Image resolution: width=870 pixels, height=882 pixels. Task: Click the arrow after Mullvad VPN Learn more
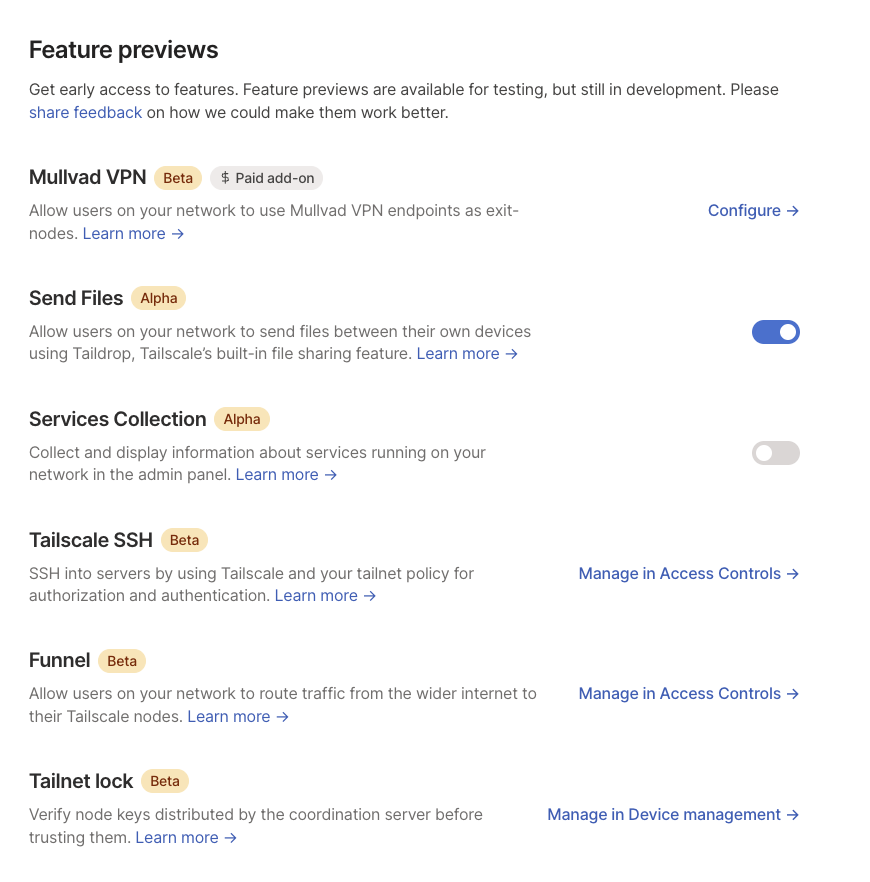(177, 233)
